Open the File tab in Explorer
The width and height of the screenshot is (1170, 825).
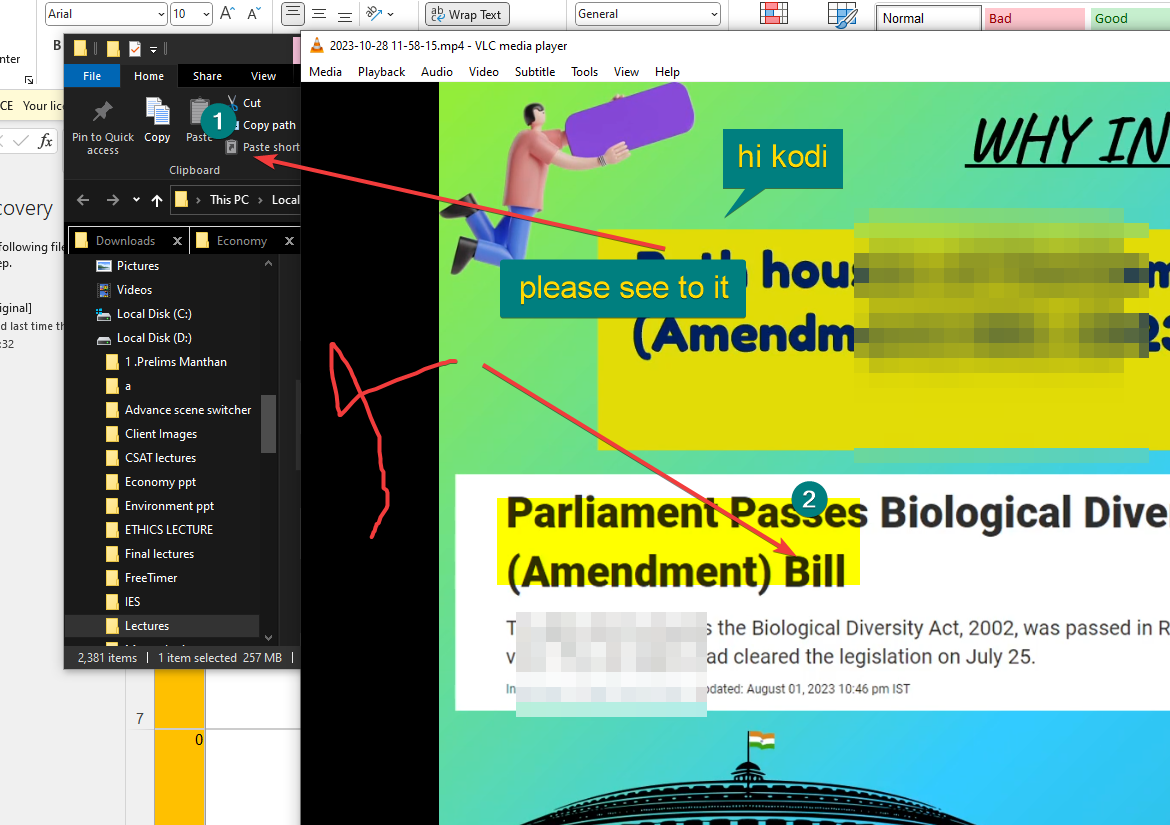pyautogui.click(x=92, y=76)
